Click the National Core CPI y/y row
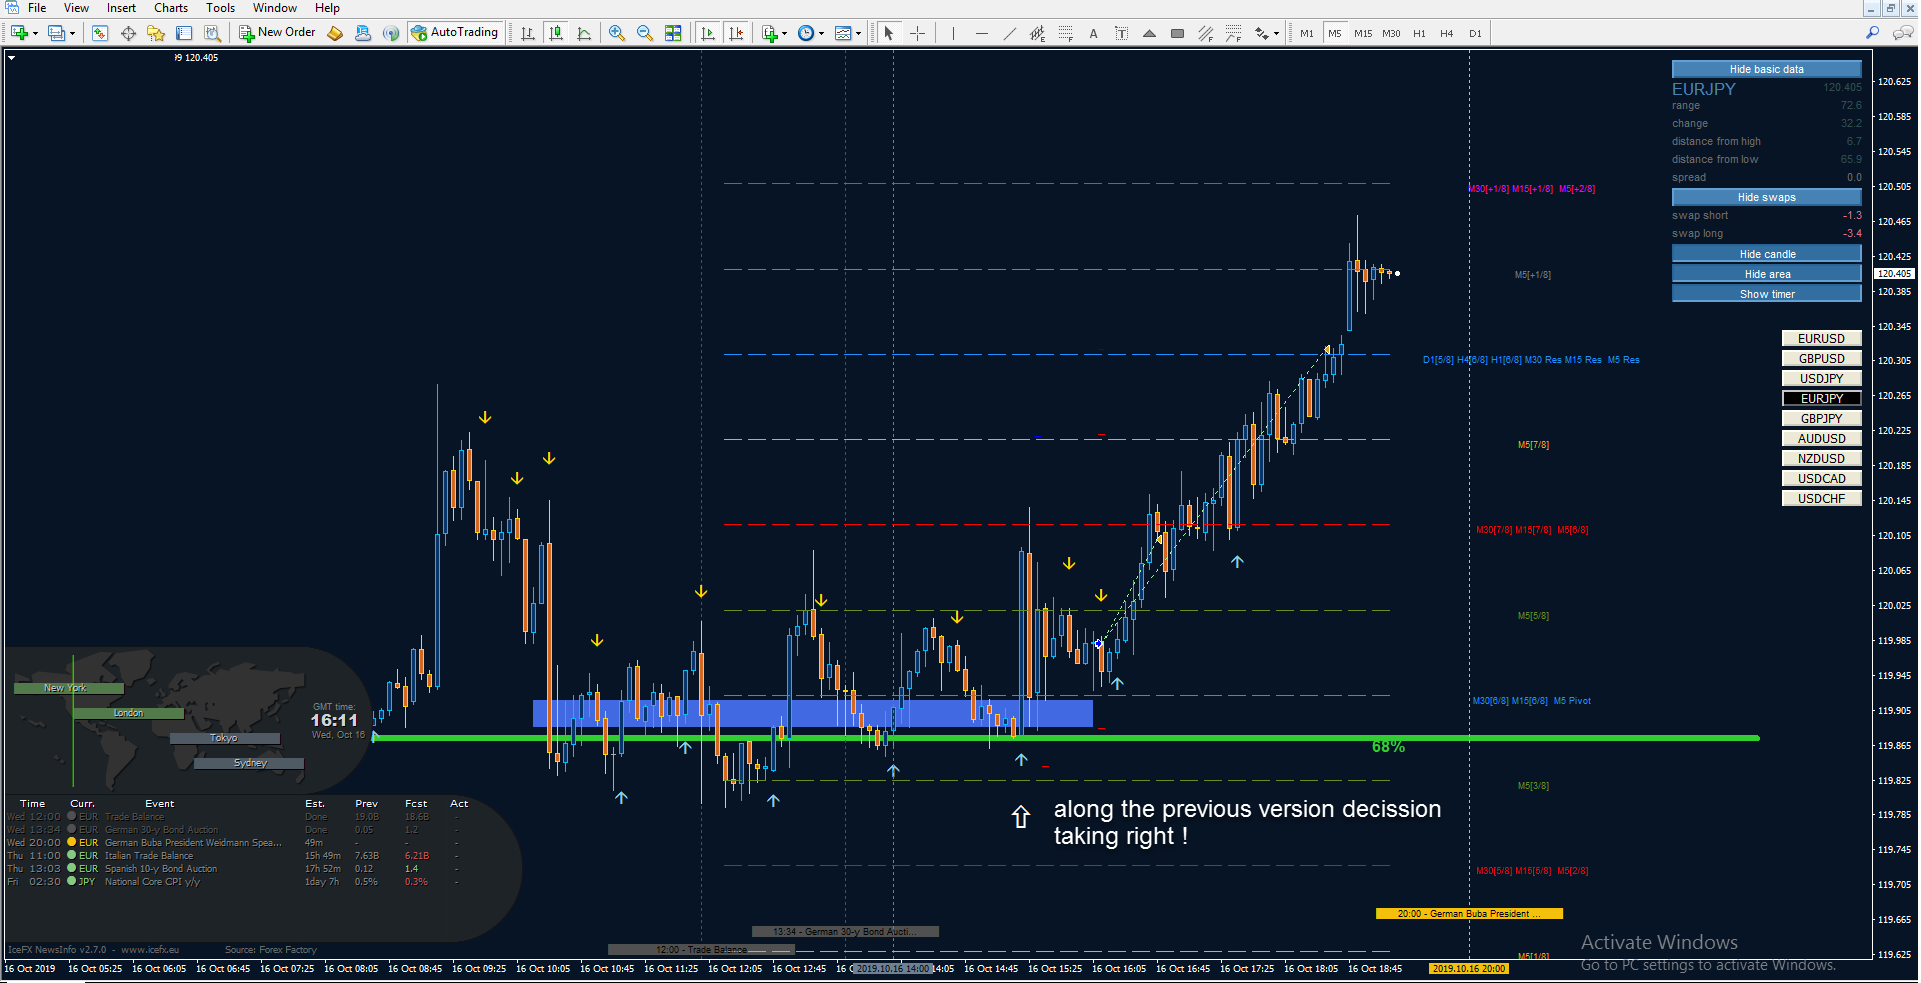This screenshot has height=983, width=1921. click(x=234, y=882)
